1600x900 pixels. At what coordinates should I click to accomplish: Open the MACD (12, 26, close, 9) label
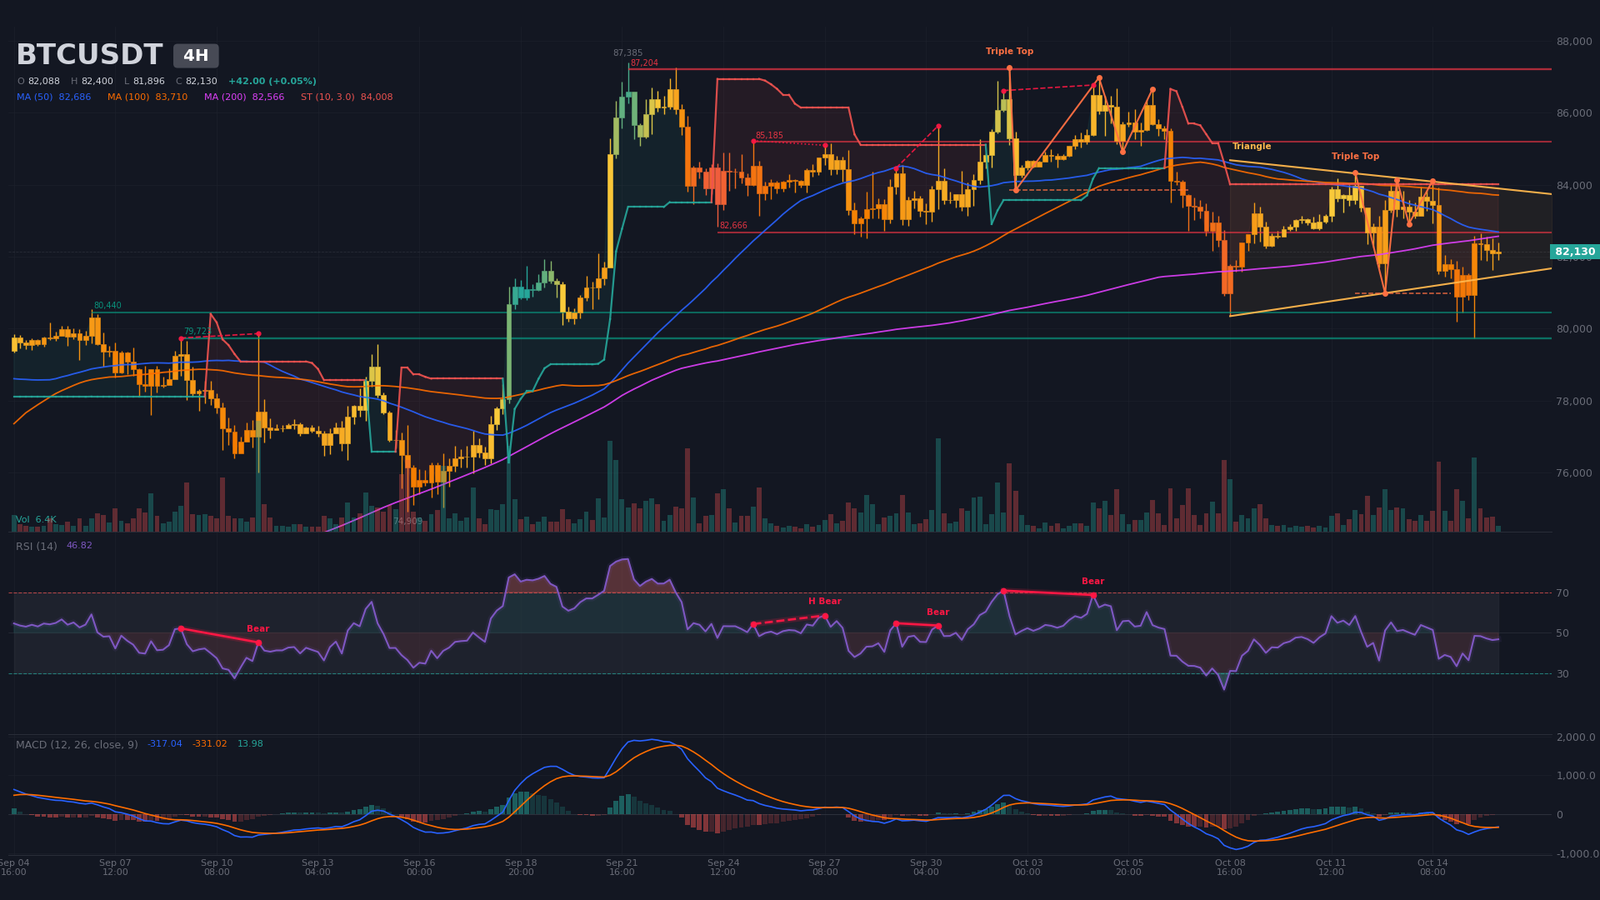pos(77,745)
